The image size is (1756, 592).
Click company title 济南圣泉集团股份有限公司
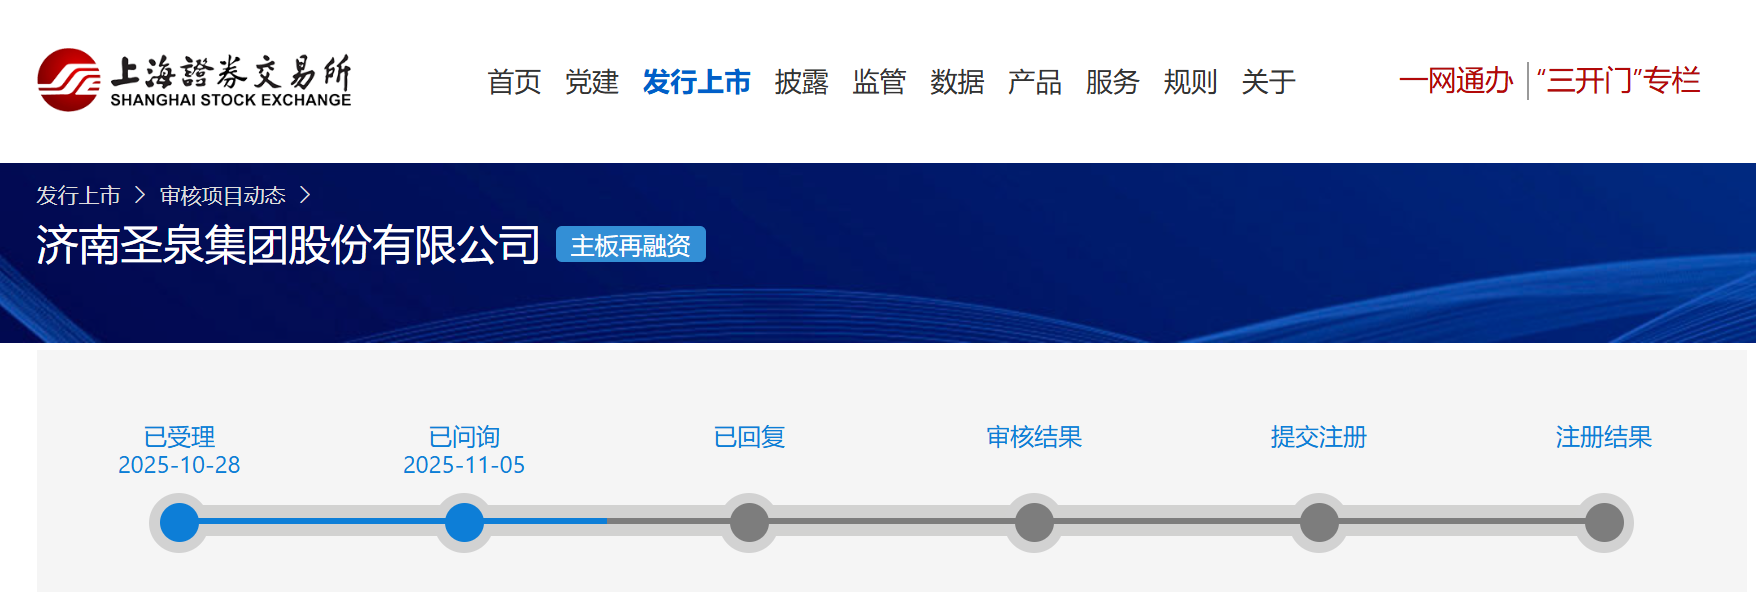288,245
